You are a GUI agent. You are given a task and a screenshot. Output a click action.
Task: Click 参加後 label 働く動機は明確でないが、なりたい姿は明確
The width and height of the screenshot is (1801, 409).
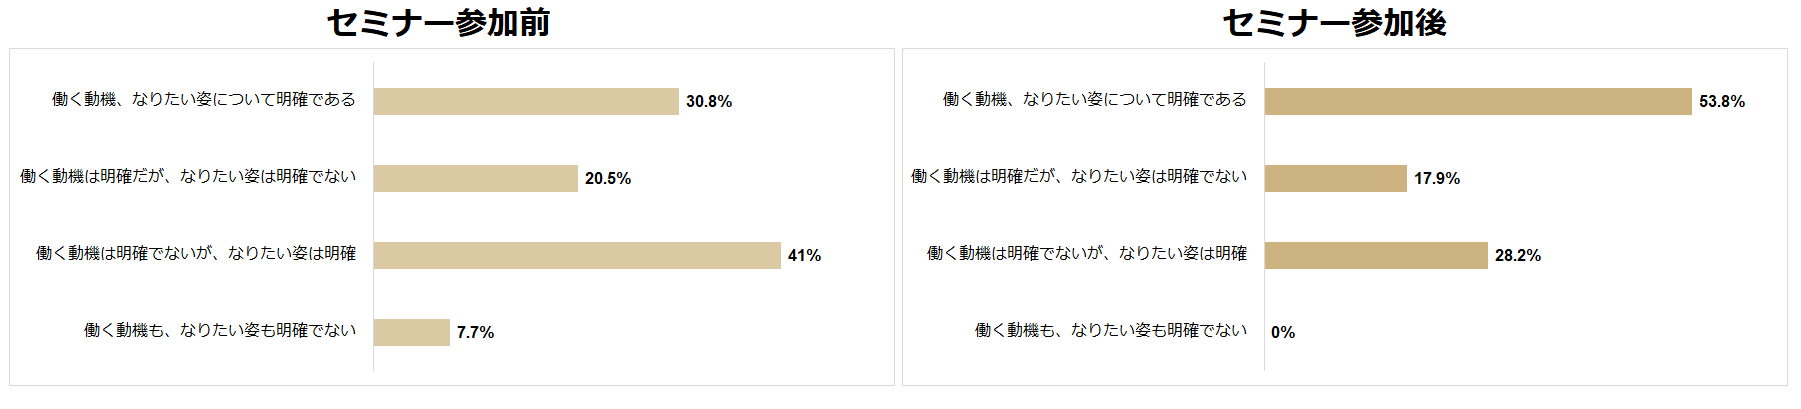1087,253
